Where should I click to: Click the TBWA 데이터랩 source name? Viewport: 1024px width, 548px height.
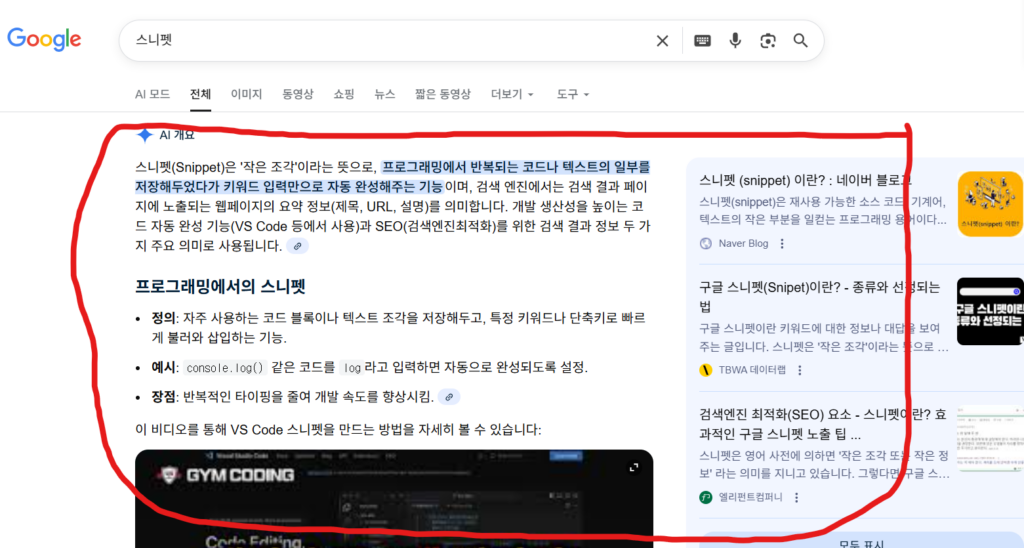[x=752, y=370]
